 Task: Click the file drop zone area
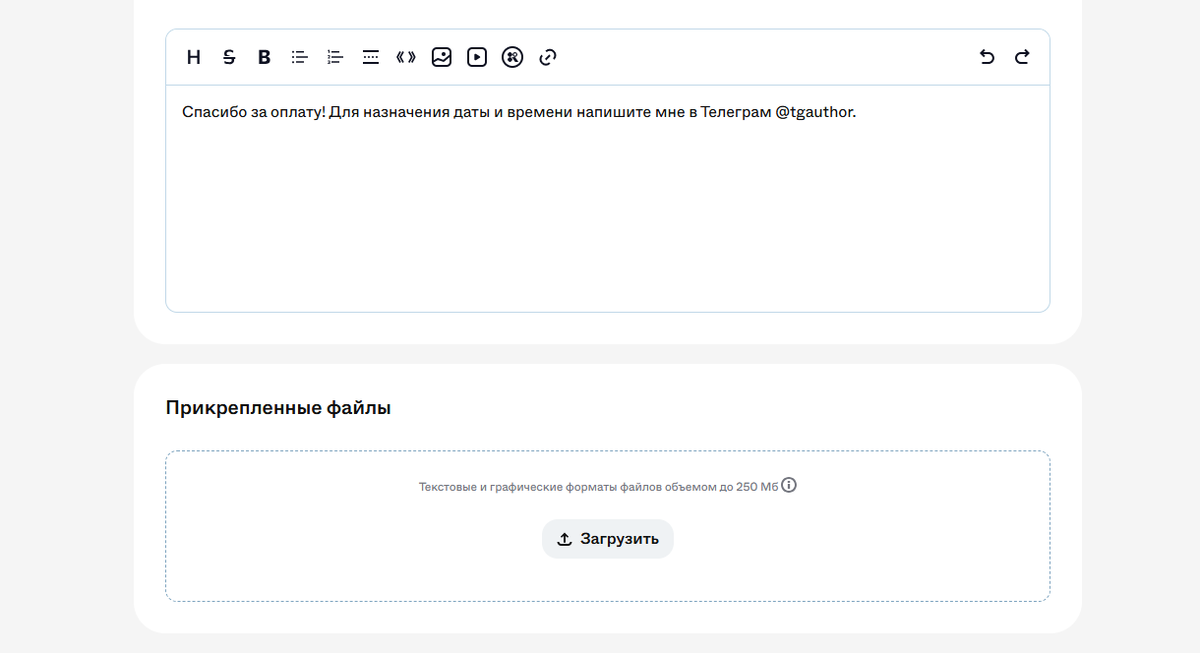tap(608, 526)
